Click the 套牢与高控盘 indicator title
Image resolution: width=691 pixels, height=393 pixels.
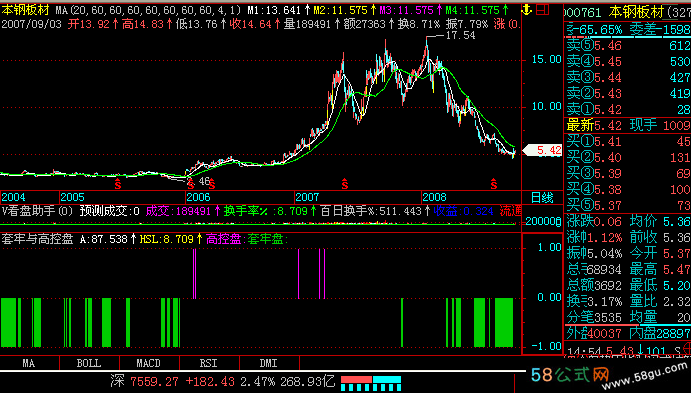37,239
